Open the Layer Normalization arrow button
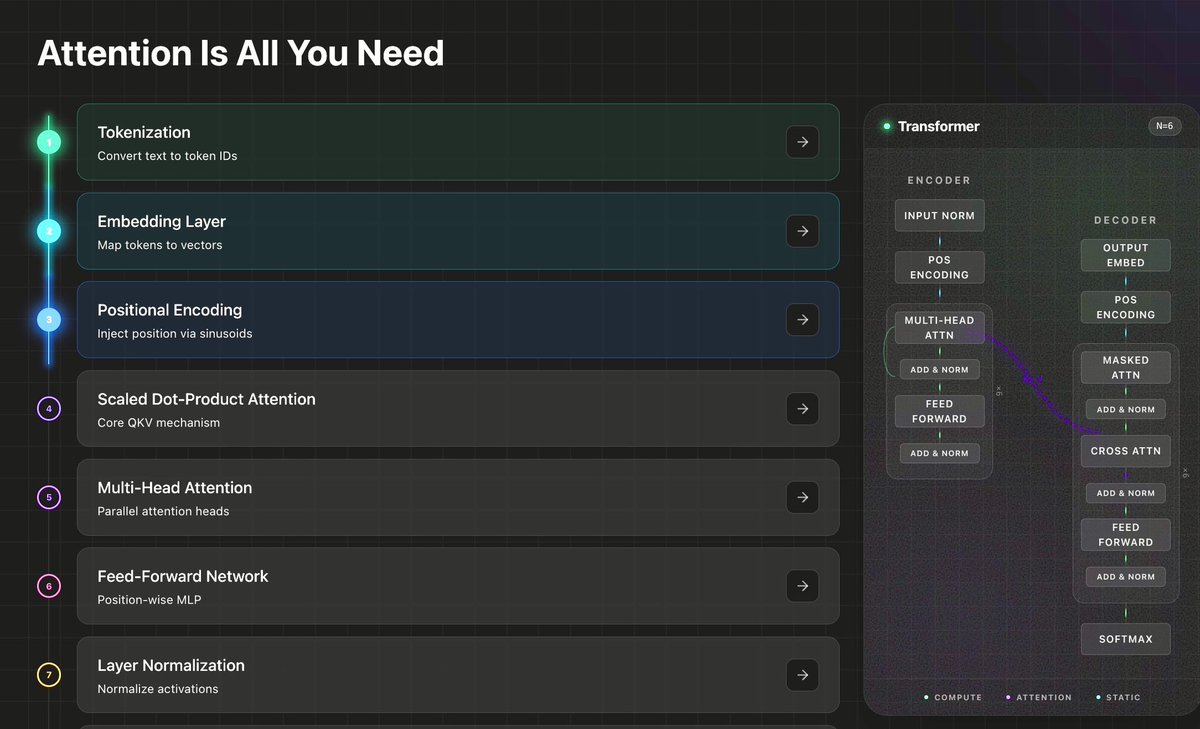Image resolution: width=1200 pixels, height=729 pixels. coord(802,675)
